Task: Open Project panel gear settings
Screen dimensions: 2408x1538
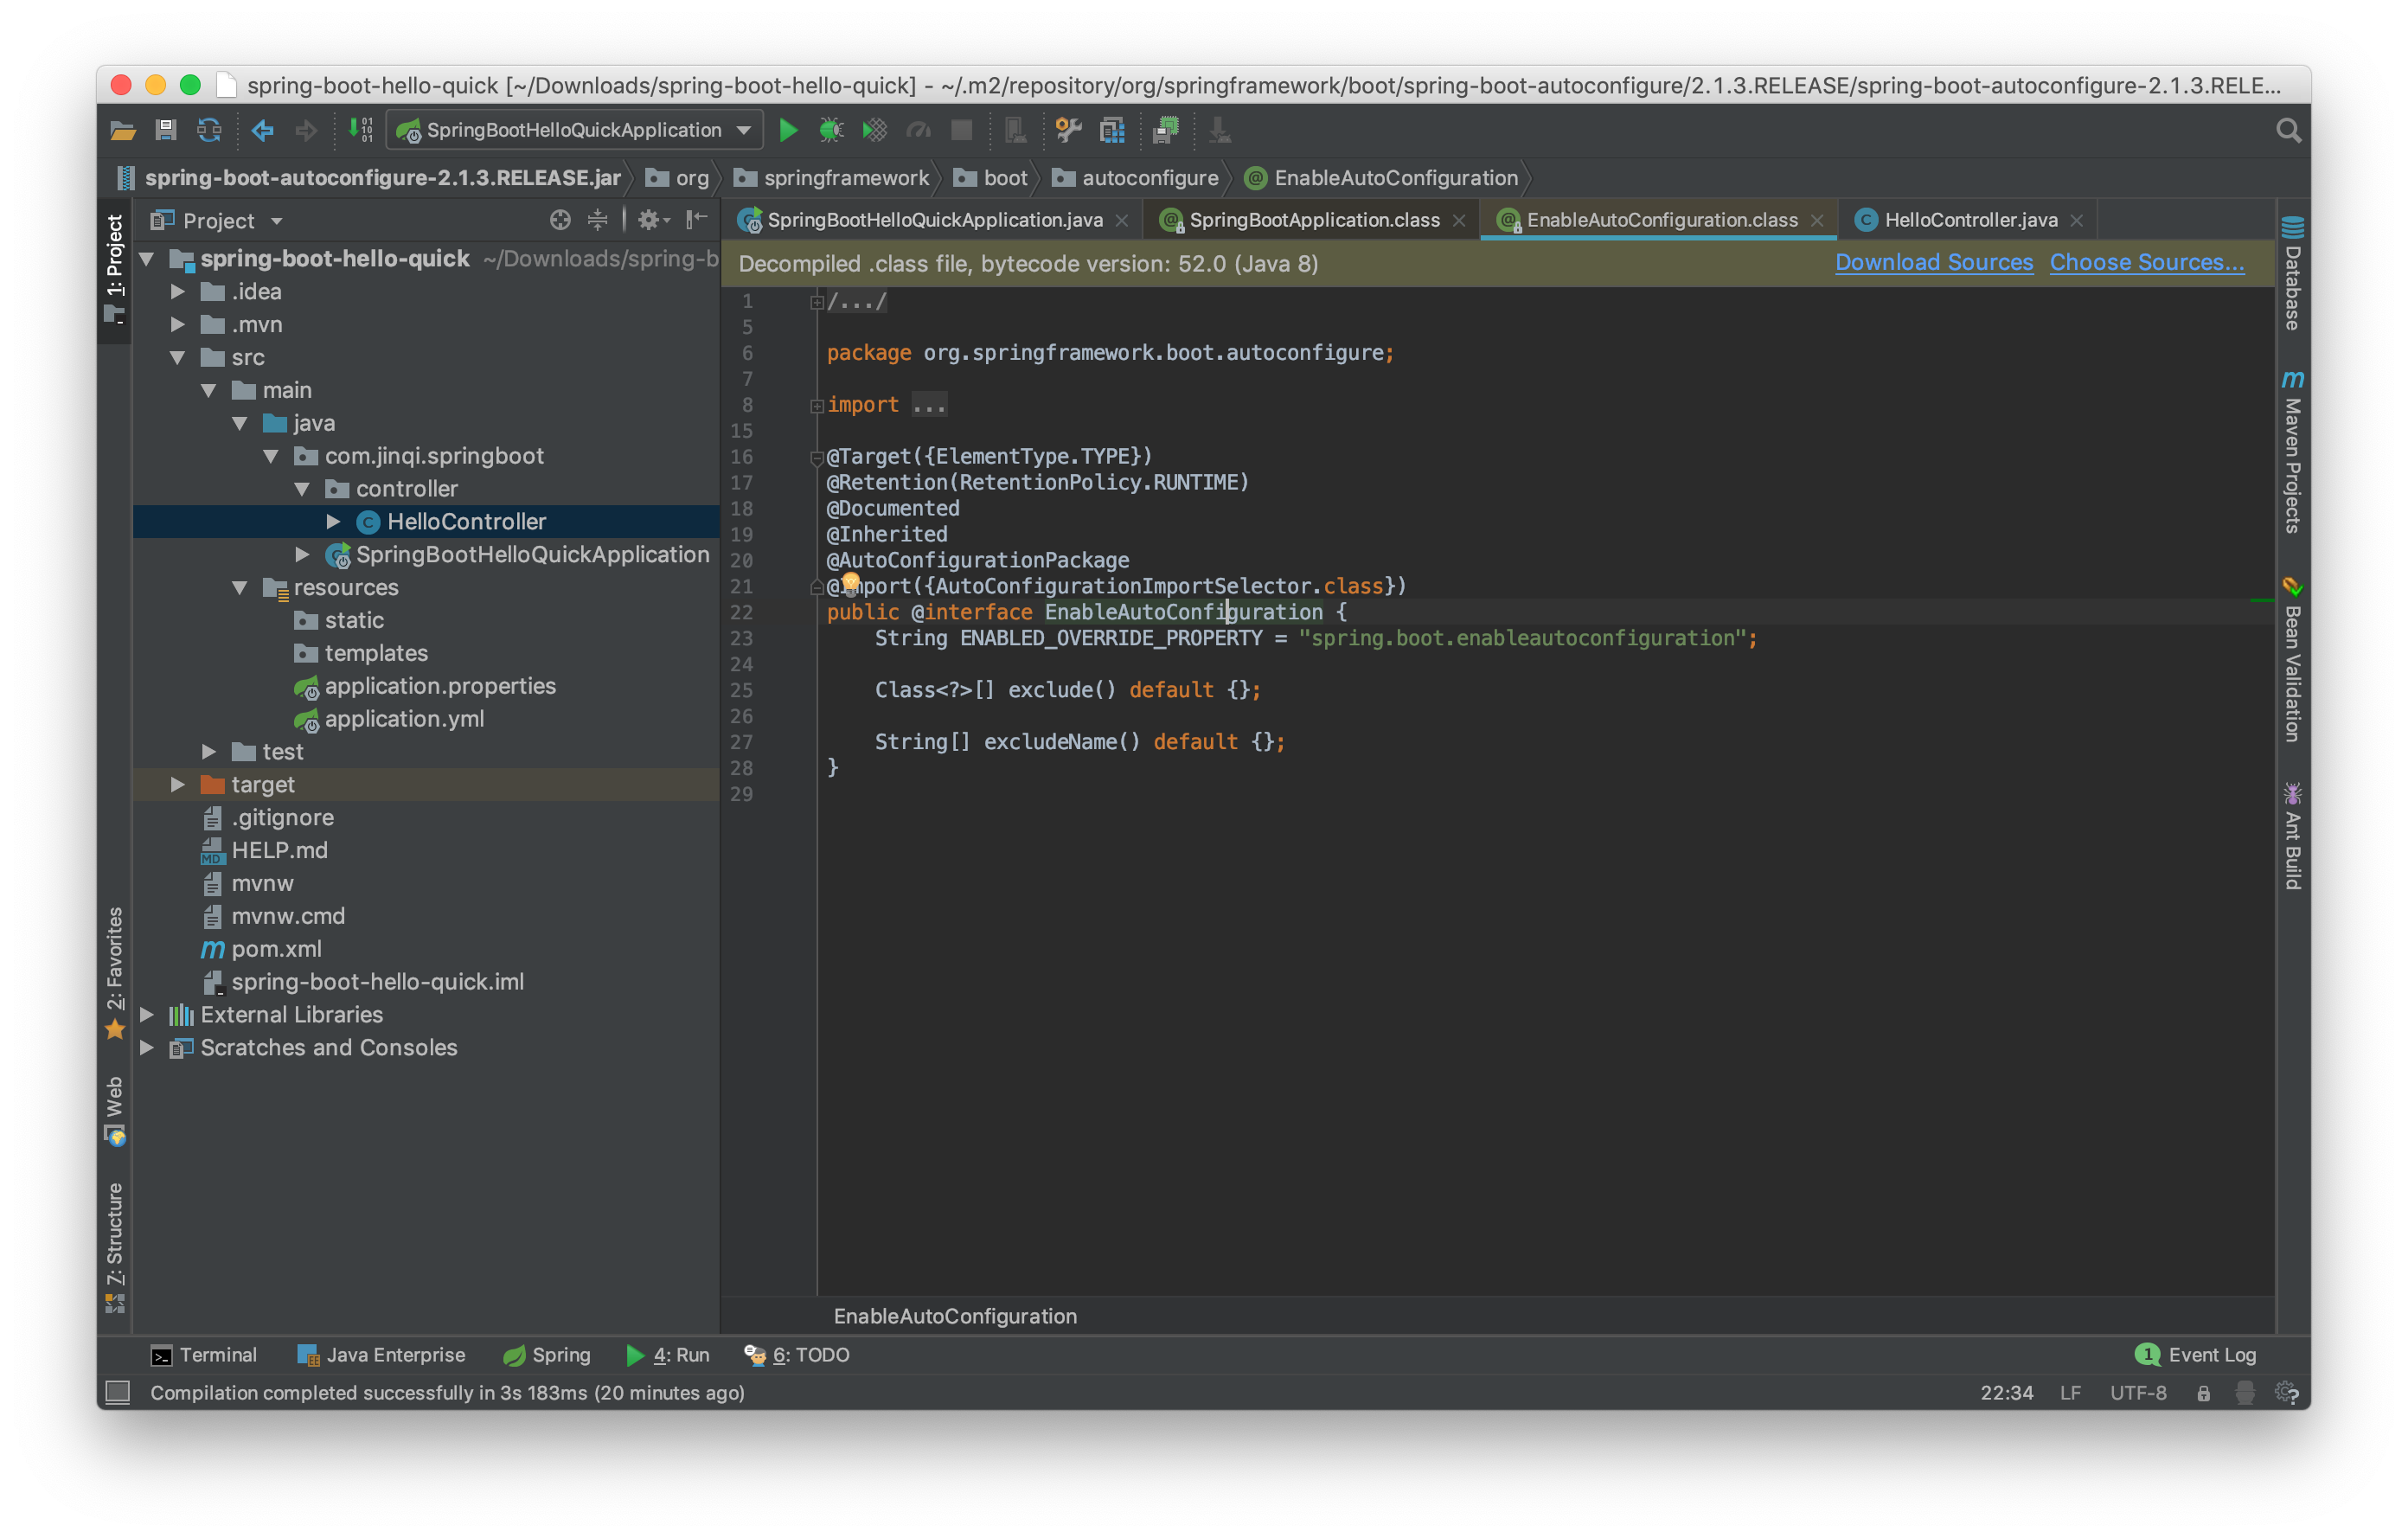Action: pos(653,220)
